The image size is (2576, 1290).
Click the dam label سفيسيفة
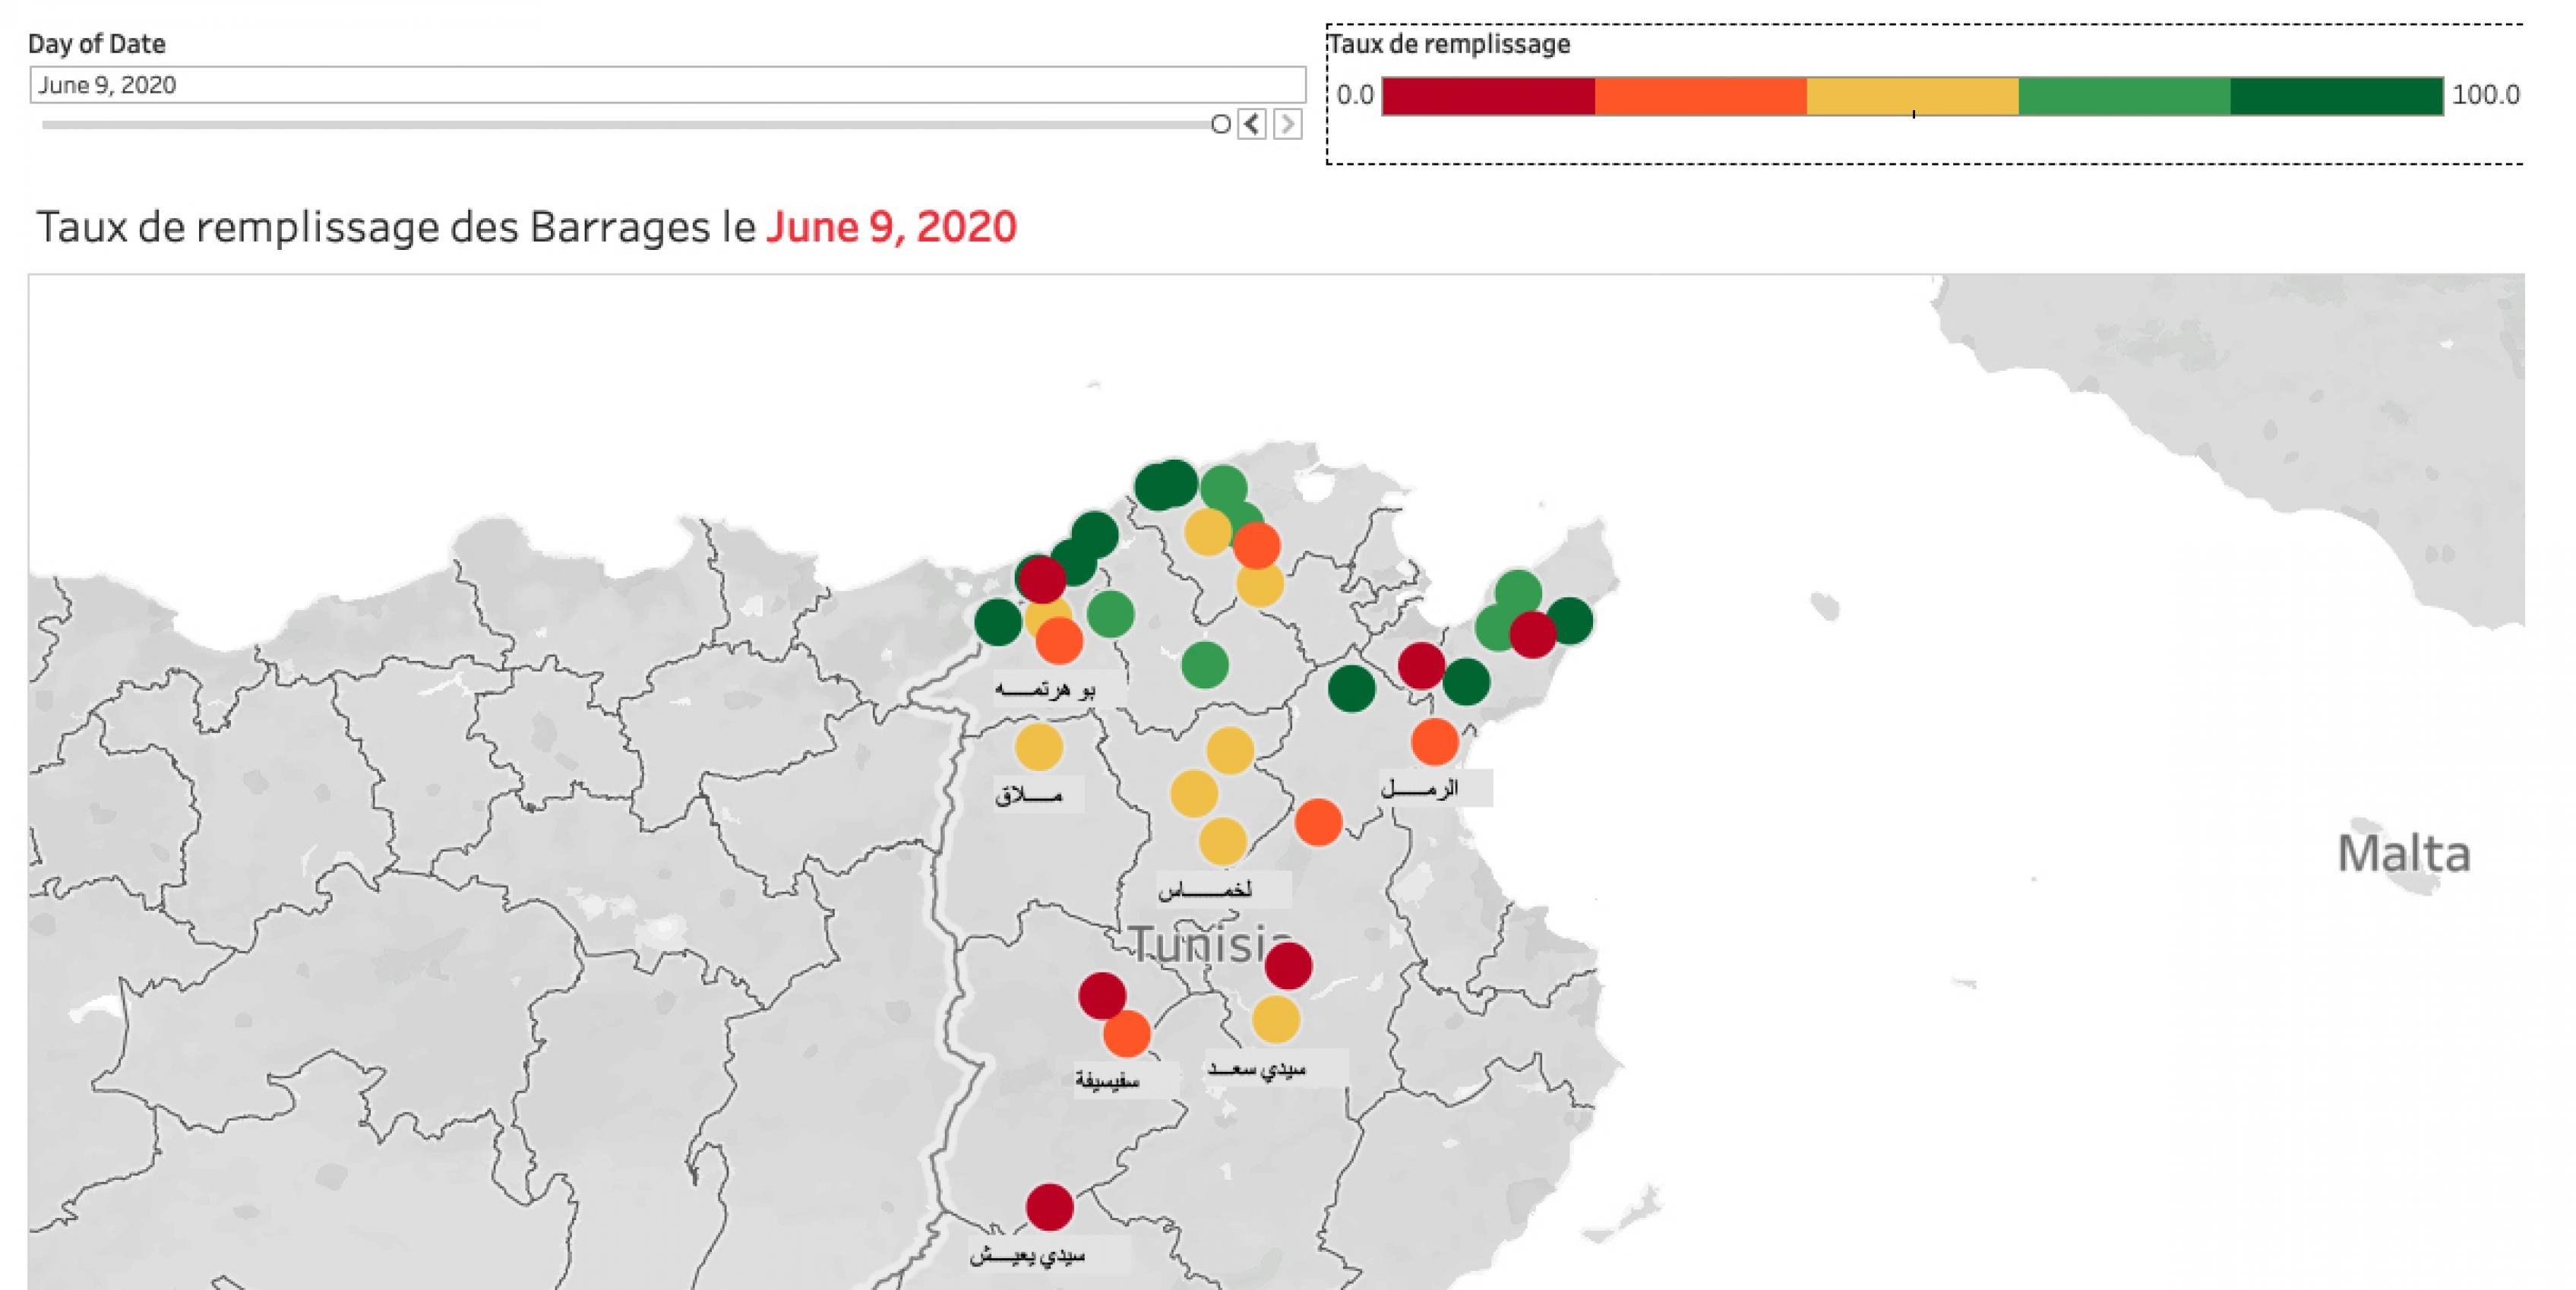click(1108, 1081)
